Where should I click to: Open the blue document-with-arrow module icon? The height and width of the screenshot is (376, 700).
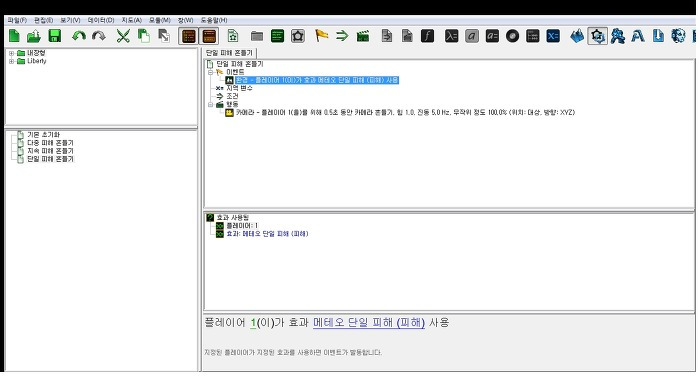click(x=658, y=36)
